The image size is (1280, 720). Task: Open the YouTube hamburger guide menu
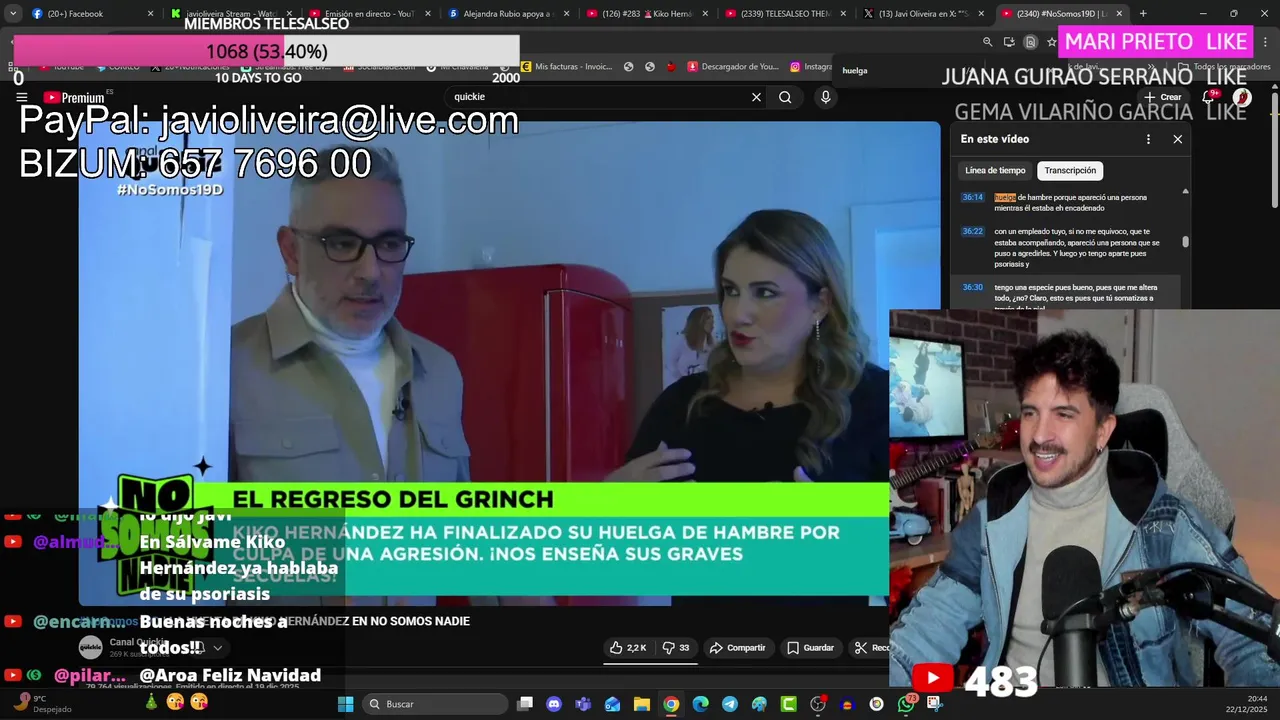coord(21,97)
